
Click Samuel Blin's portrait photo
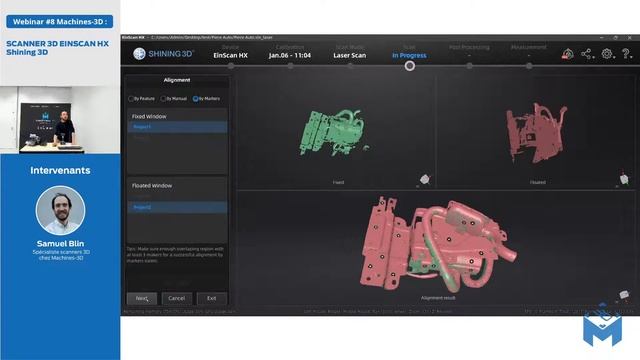60,211
